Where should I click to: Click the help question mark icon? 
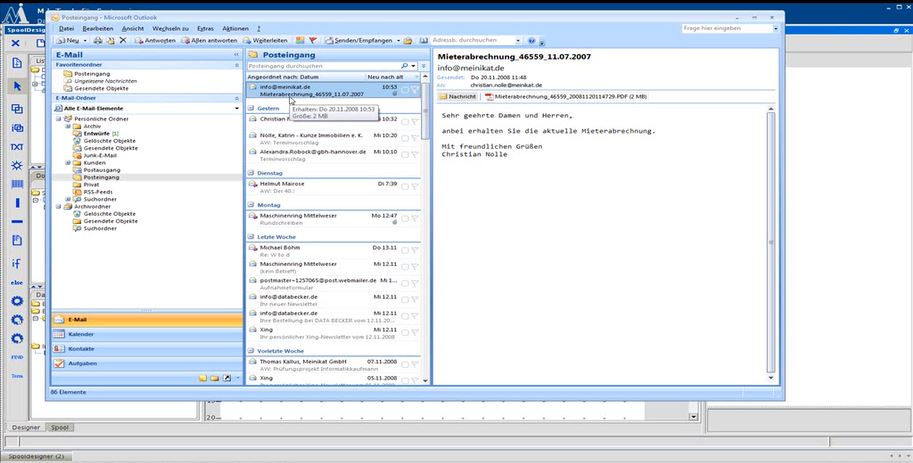530,41
